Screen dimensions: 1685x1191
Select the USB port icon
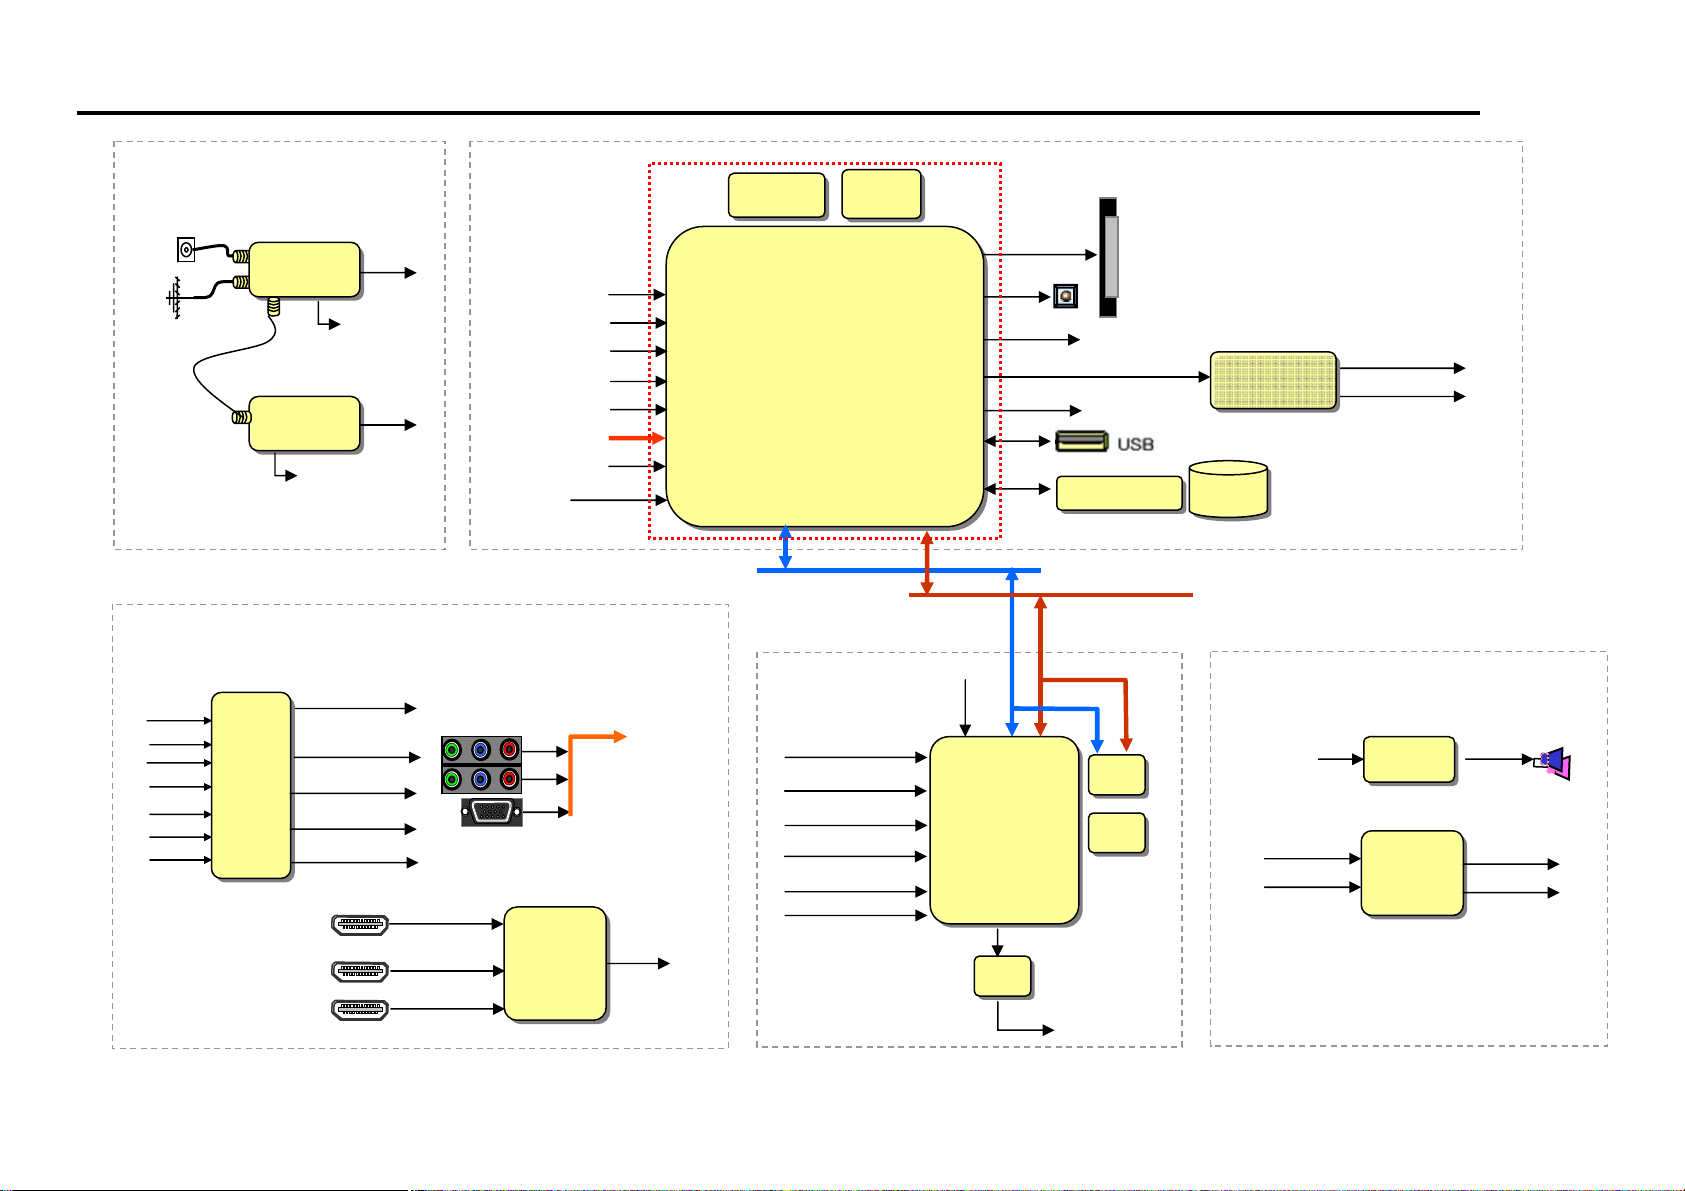pyautogui.click(x=1082, y=441)
